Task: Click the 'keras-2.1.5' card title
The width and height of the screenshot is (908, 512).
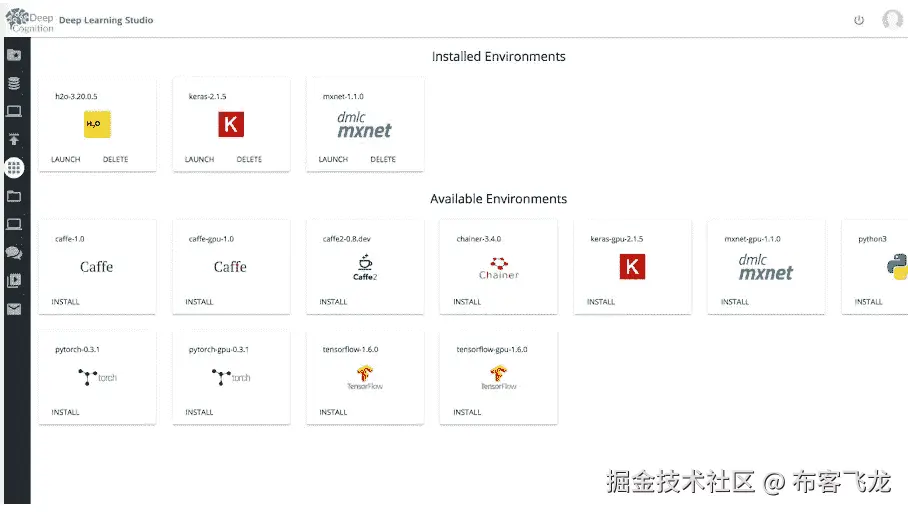Action: point(207,97)
